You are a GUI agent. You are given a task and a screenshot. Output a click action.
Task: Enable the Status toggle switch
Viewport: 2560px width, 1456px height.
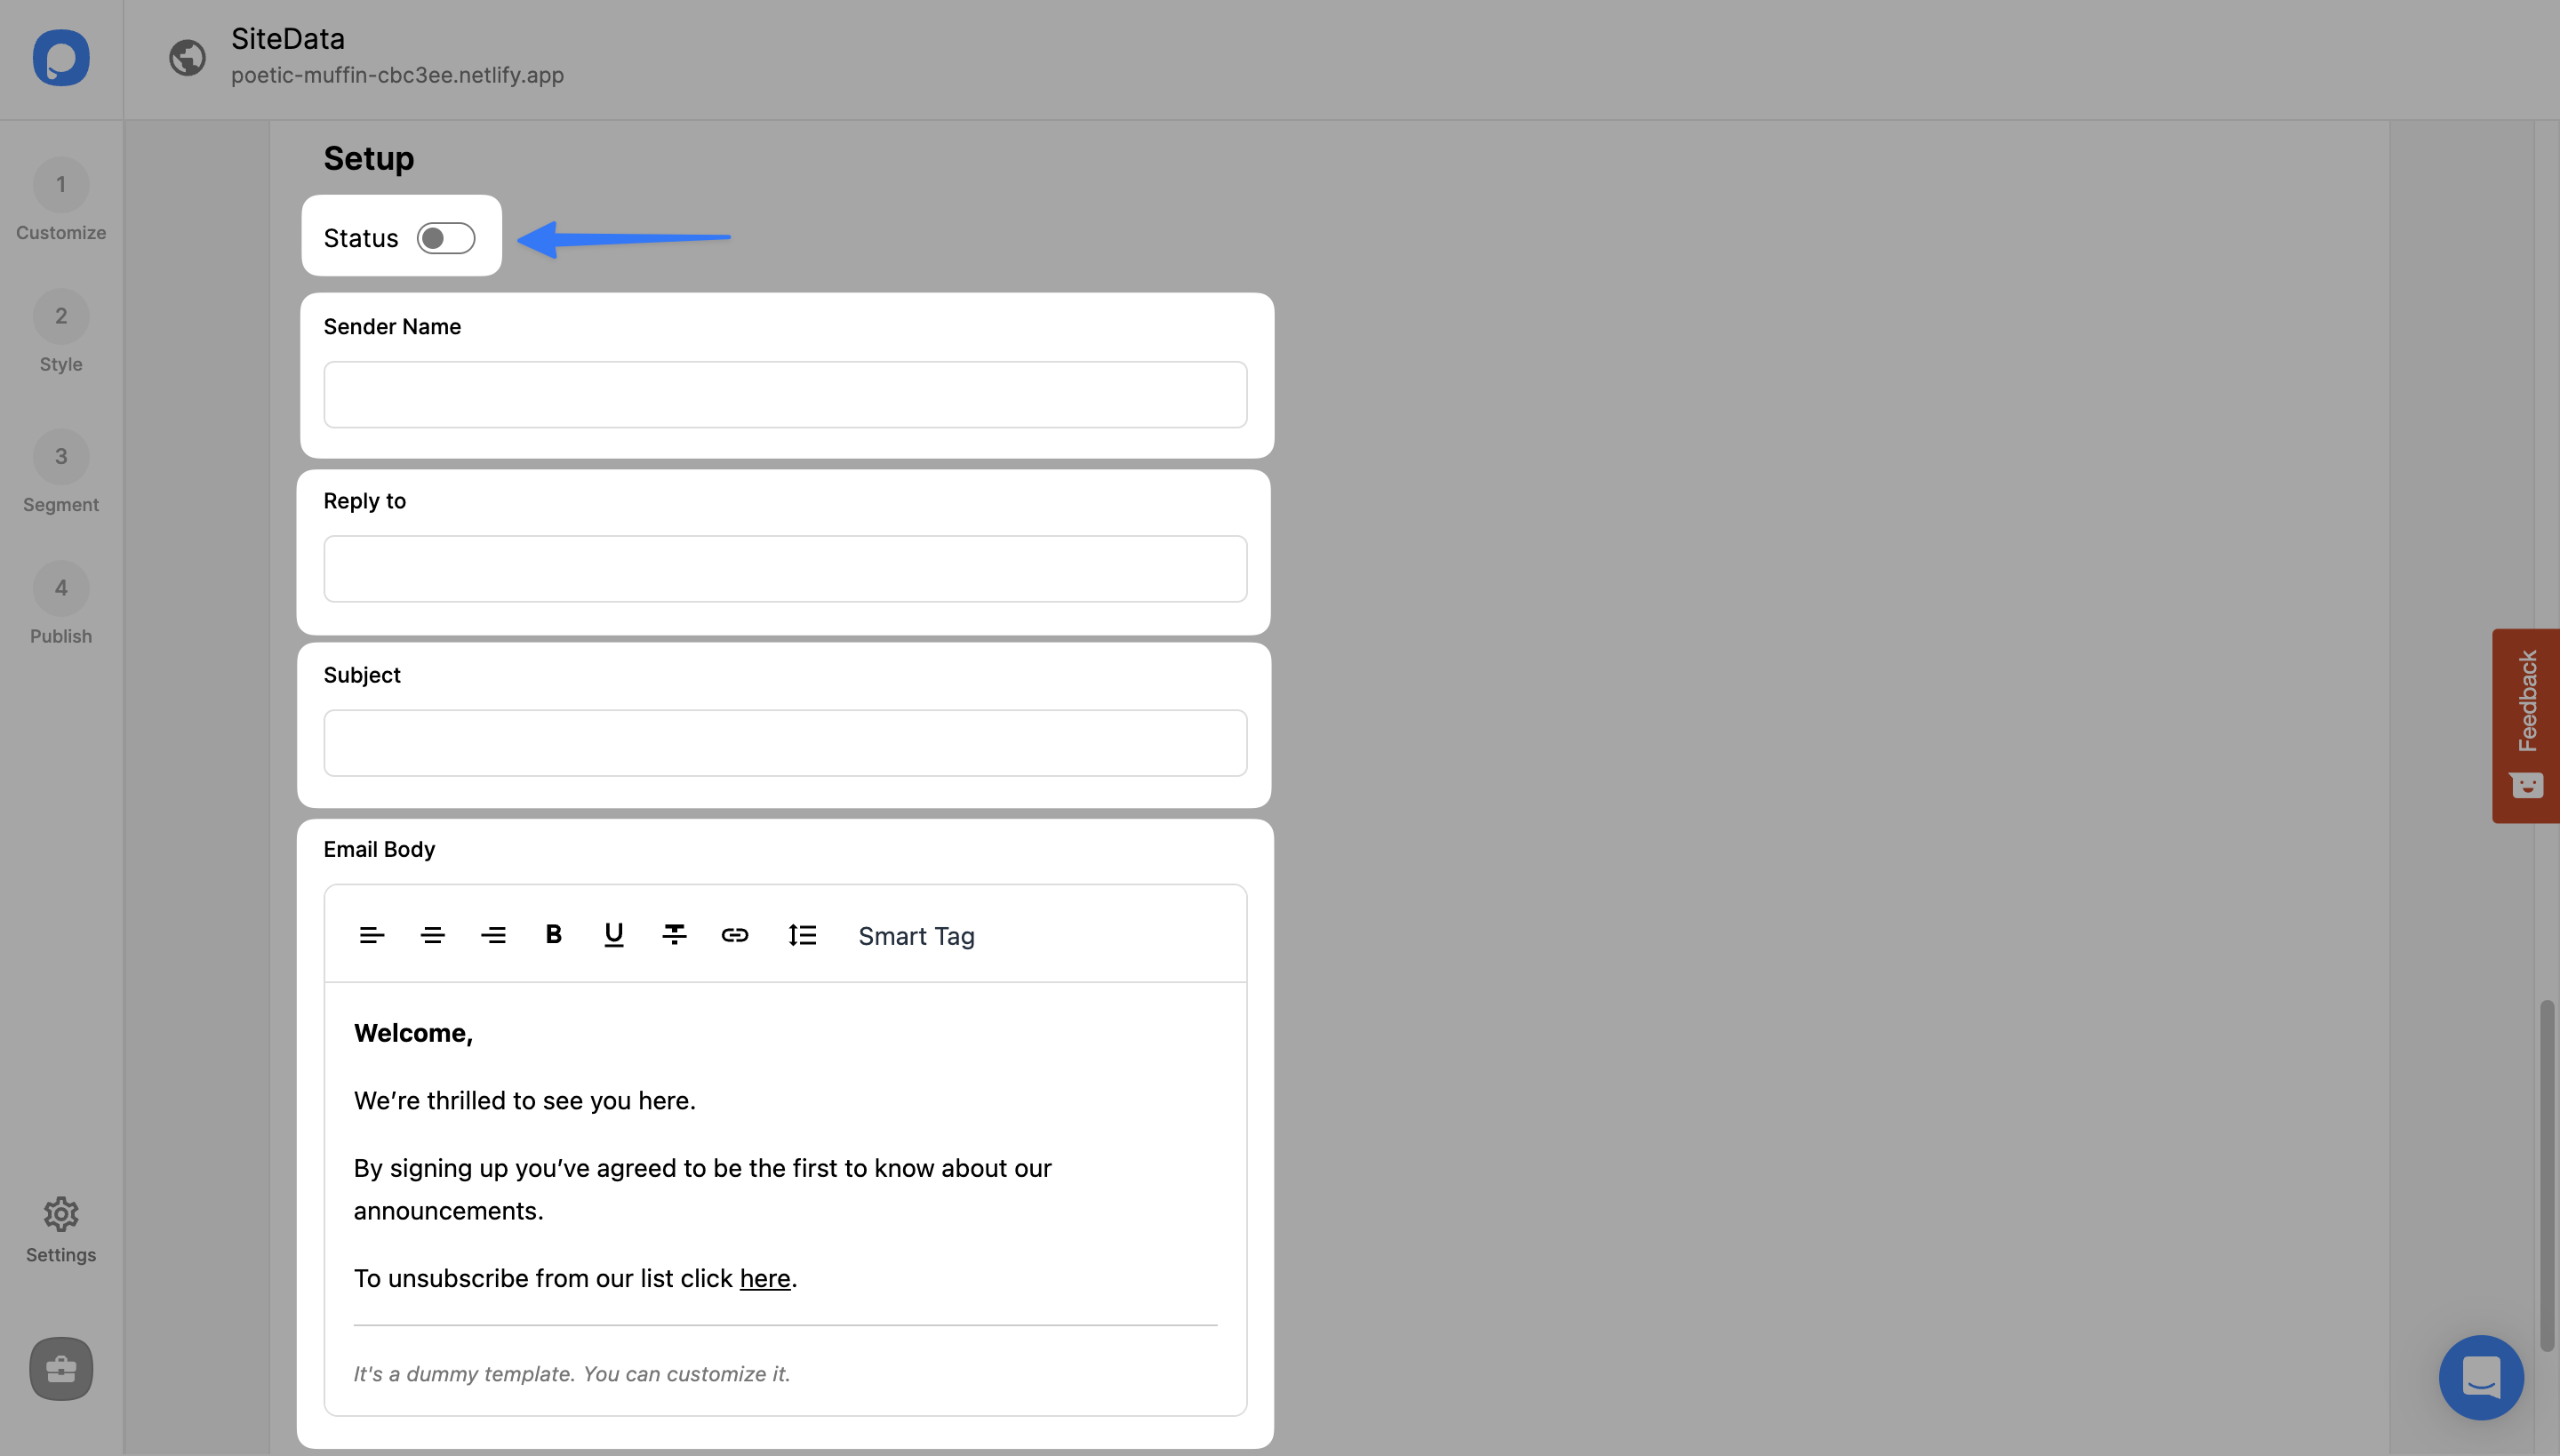(x=446, y=238)
